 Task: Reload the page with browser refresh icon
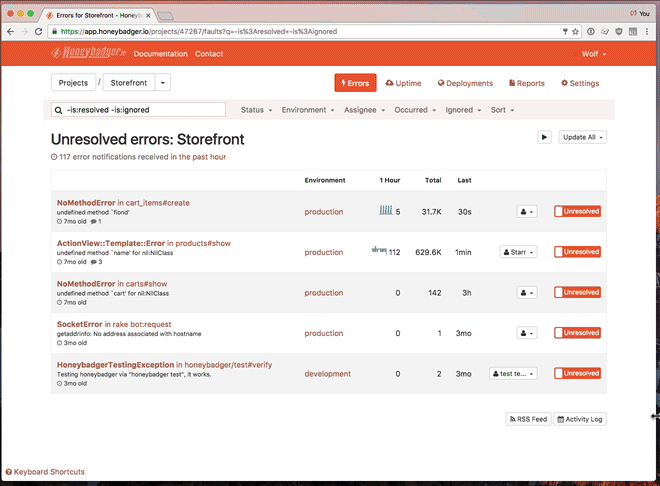click(x=41, y=32)
